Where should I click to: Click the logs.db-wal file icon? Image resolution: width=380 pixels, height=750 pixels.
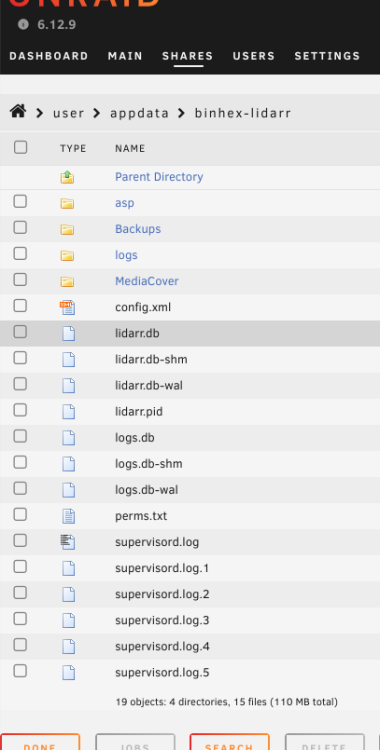coord(68,490)
